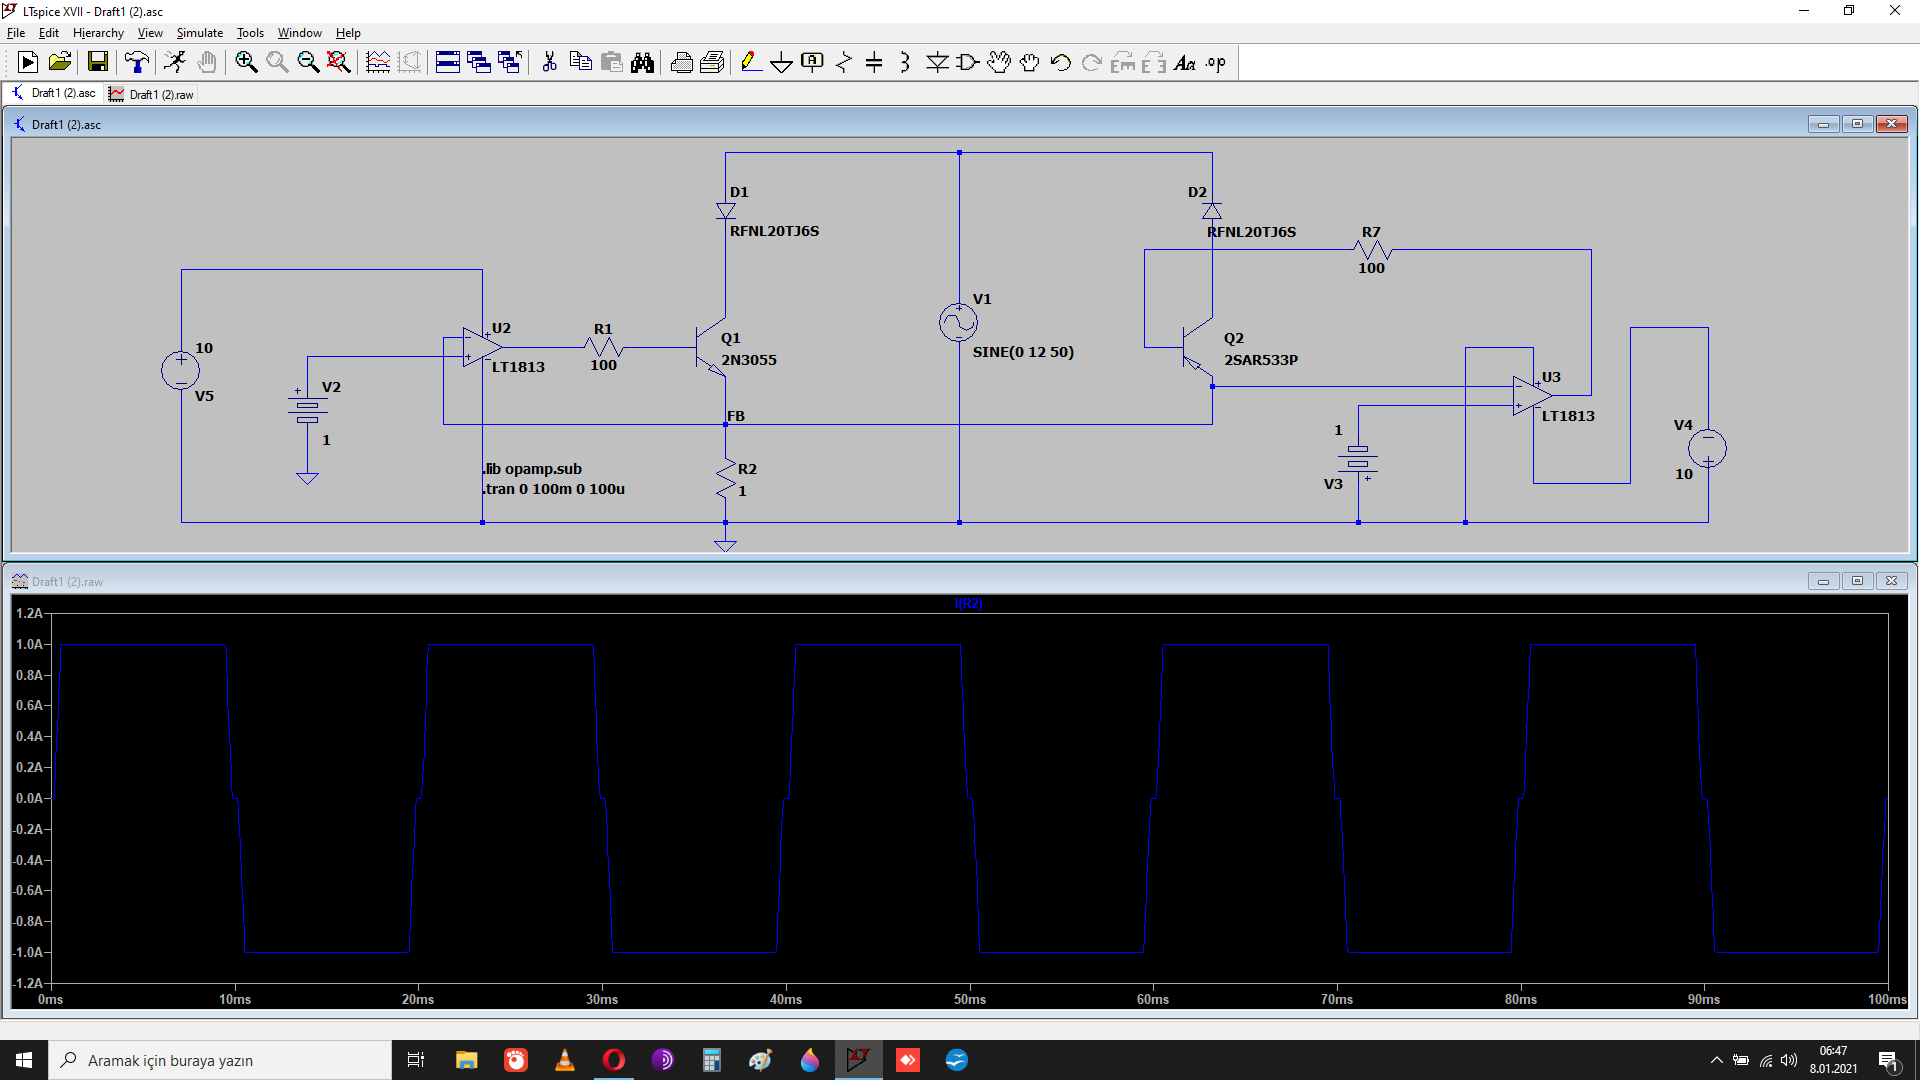Viewport: 1920px width, 1080px height.
Task: Add Text with the Aa tool
Action: [x=1185, y=63]
